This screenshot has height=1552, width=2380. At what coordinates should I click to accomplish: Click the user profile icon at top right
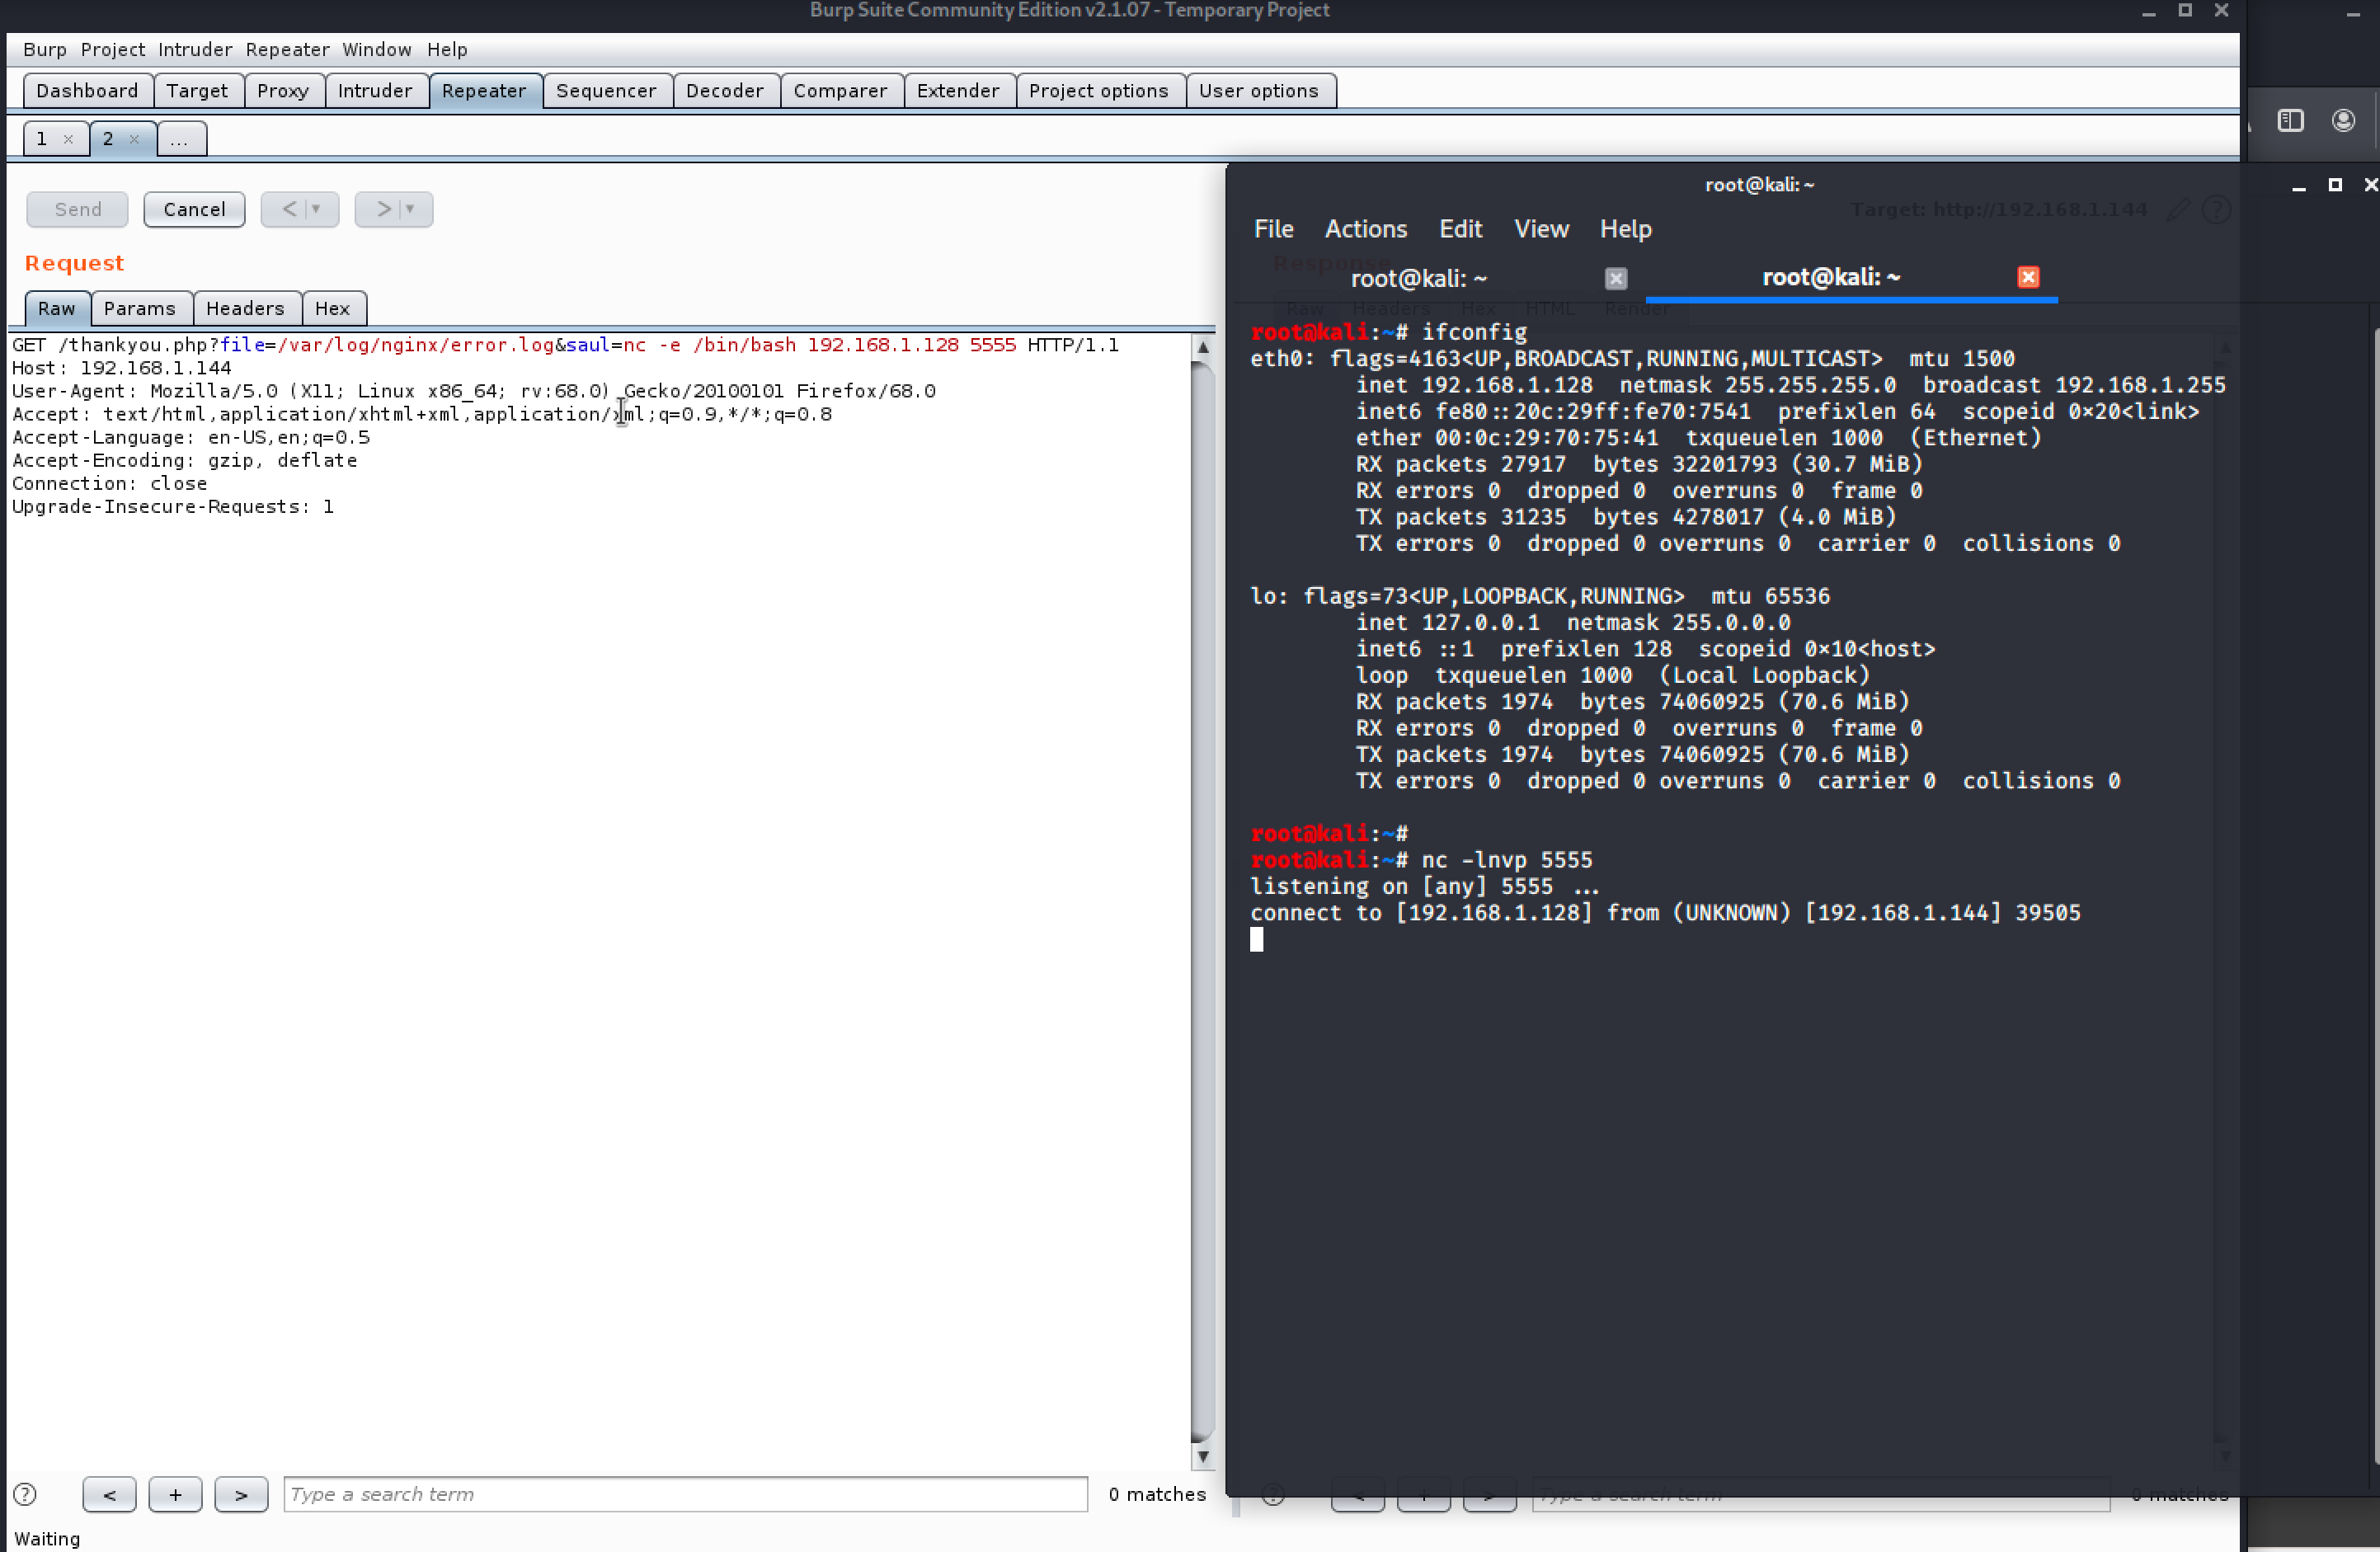2343,121
